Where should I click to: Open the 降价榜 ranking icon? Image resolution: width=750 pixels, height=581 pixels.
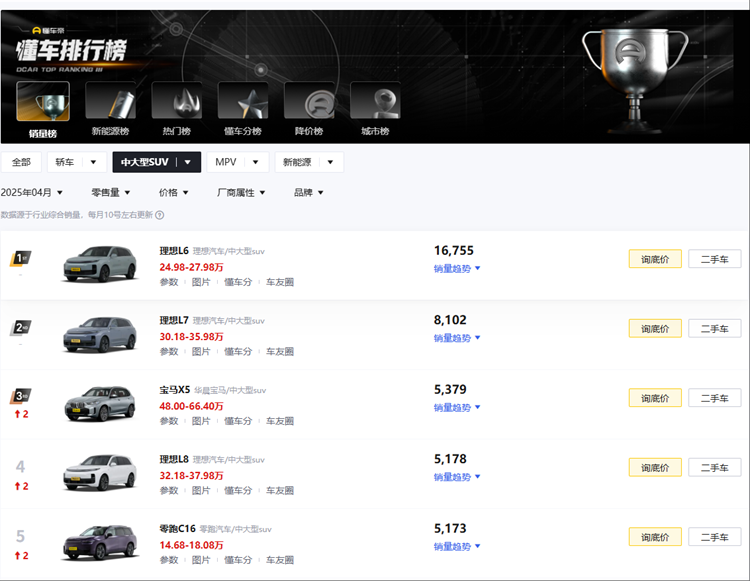point(309,100)
